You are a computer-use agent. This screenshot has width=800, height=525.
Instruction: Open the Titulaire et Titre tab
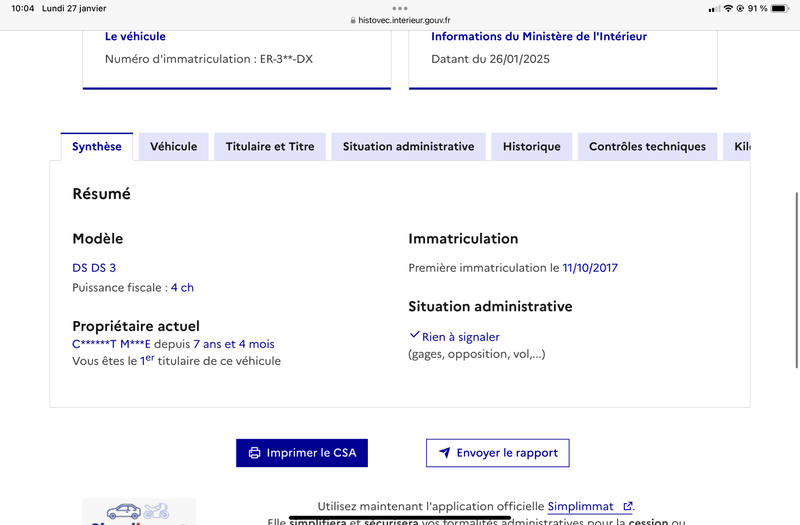point(270,146)
